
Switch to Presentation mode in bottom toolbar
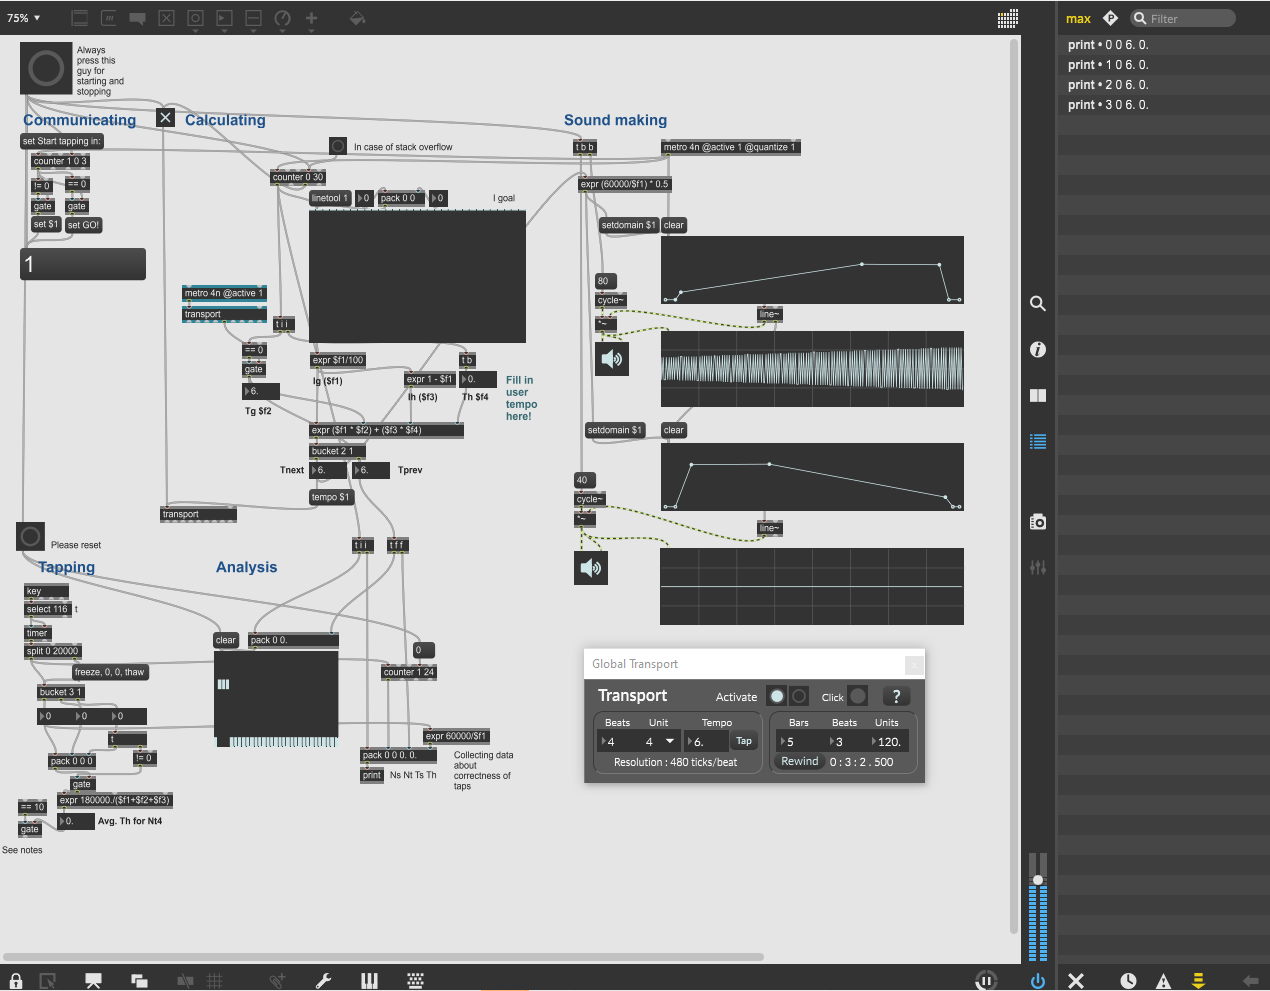pyautogui.click(x=93, y=981)
